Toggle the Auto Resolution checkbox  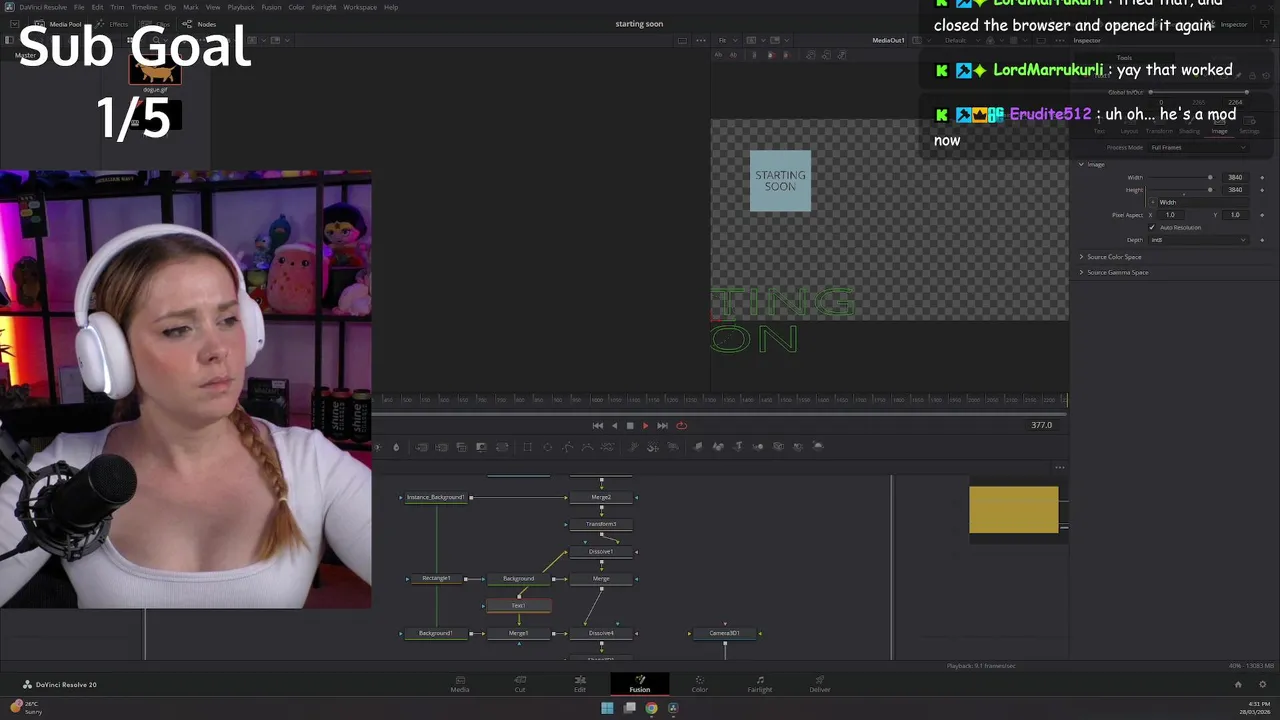point(1152,227)
